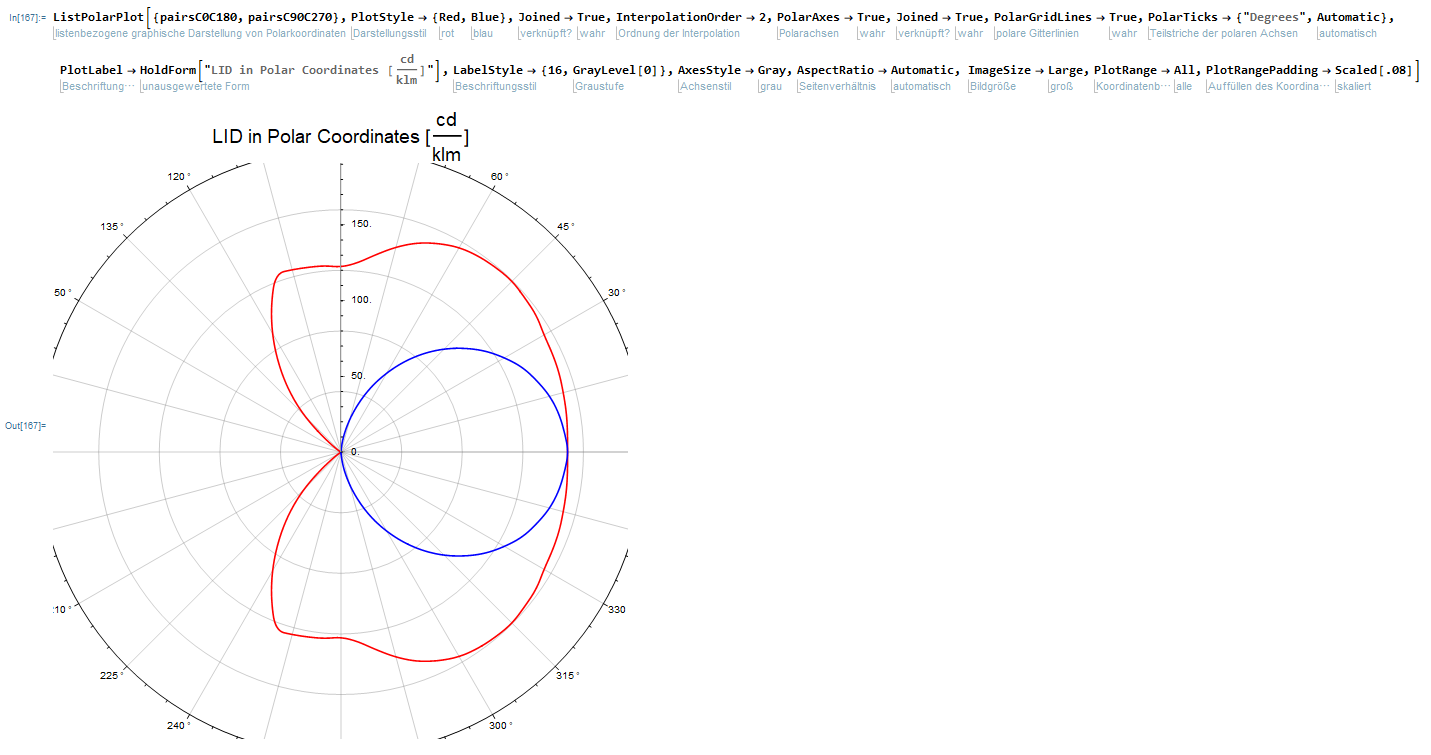The image size is (1431, 755).
Task: Click the PolarAxes option name
Action: (x=807, y=18)
